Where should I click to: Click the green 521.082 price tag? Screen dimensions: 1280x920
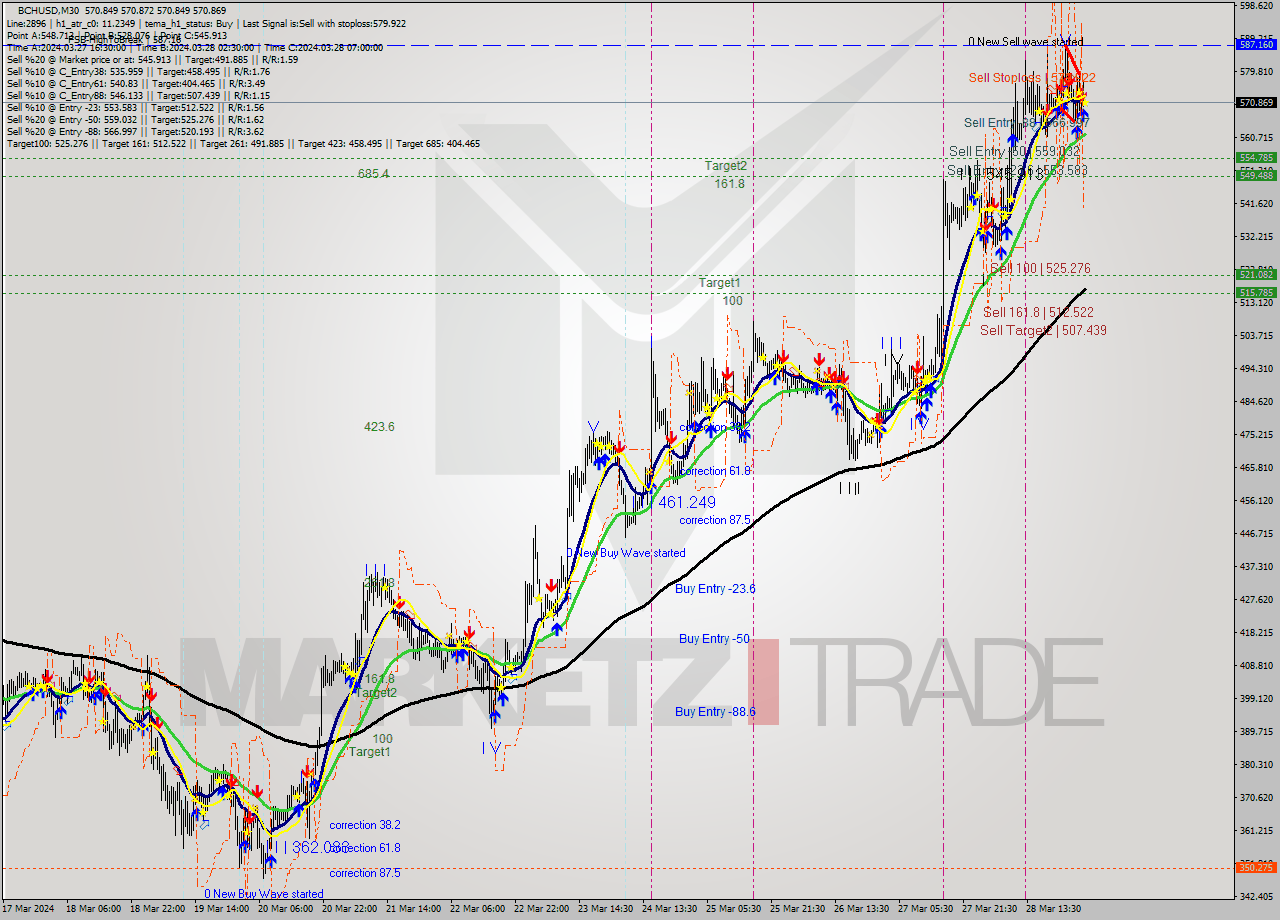[x=1256, y=274]
